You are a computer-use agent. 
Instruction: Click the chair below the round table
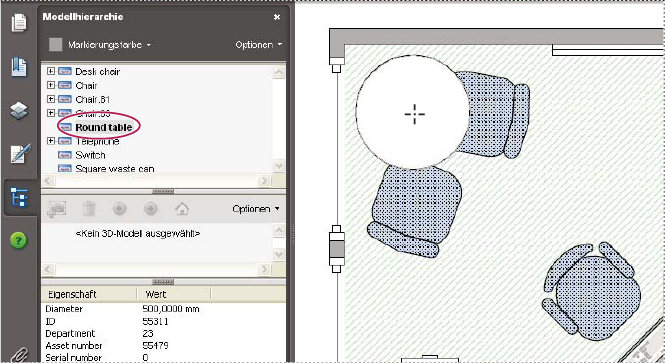(414, 211)
